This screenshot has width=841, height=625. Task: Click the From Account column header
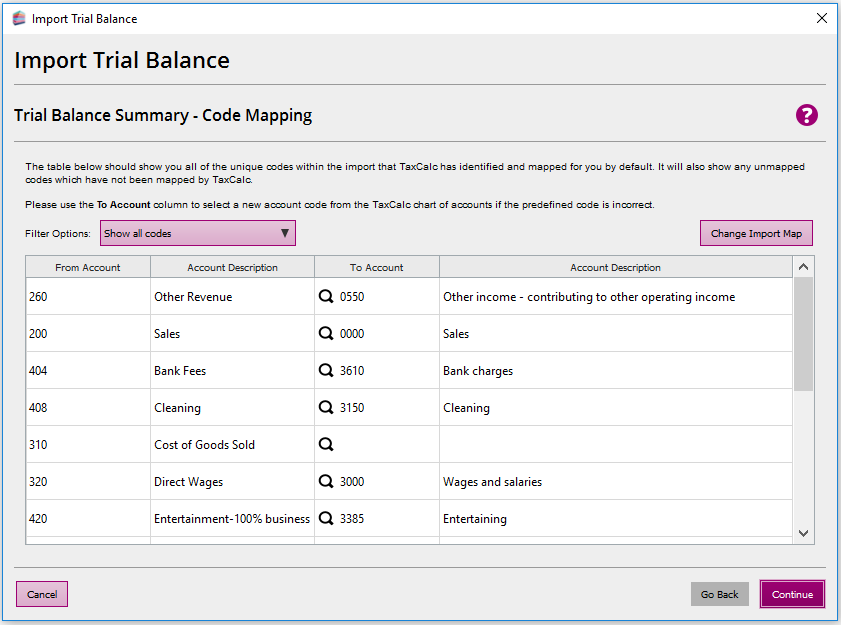coord(88,267)
